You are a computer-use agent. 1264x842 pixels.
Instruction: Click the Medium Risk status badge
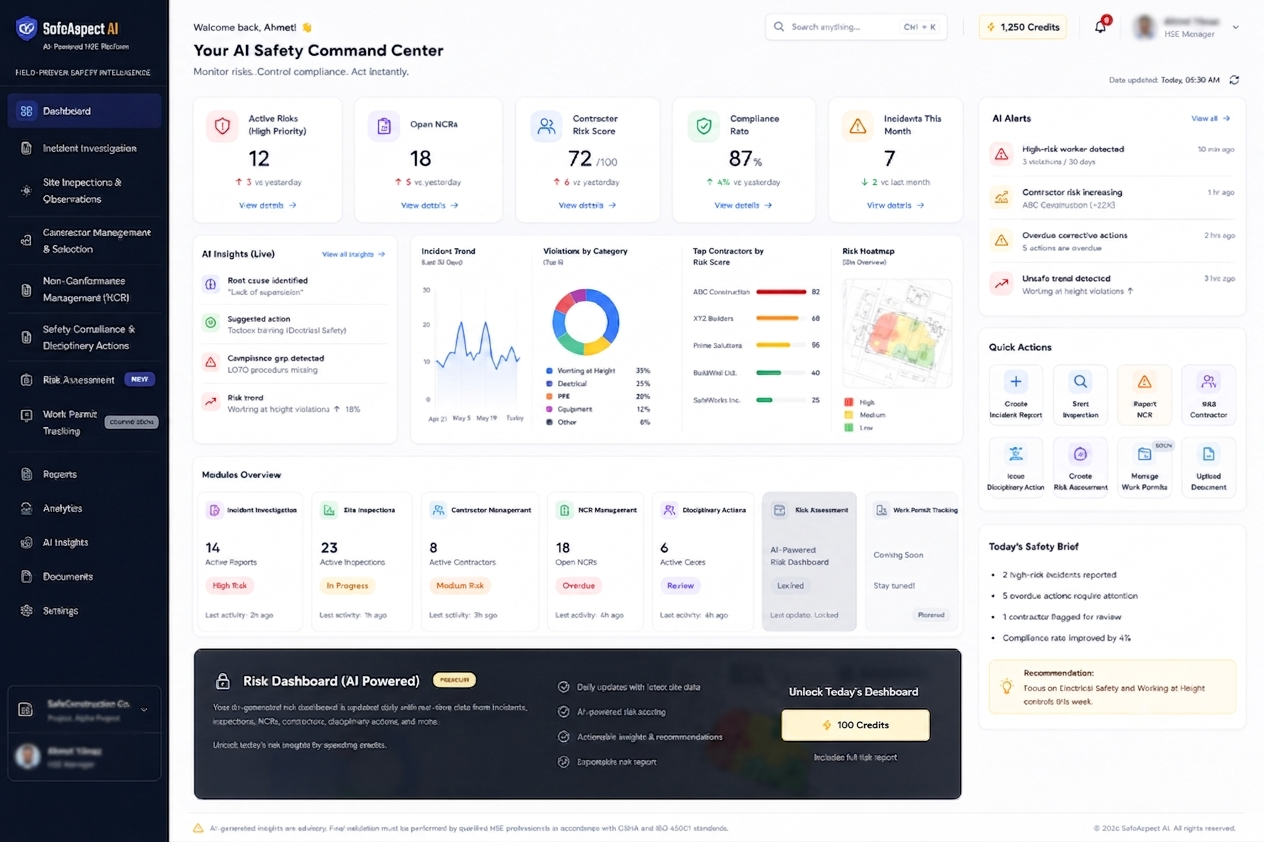point(460,586)
